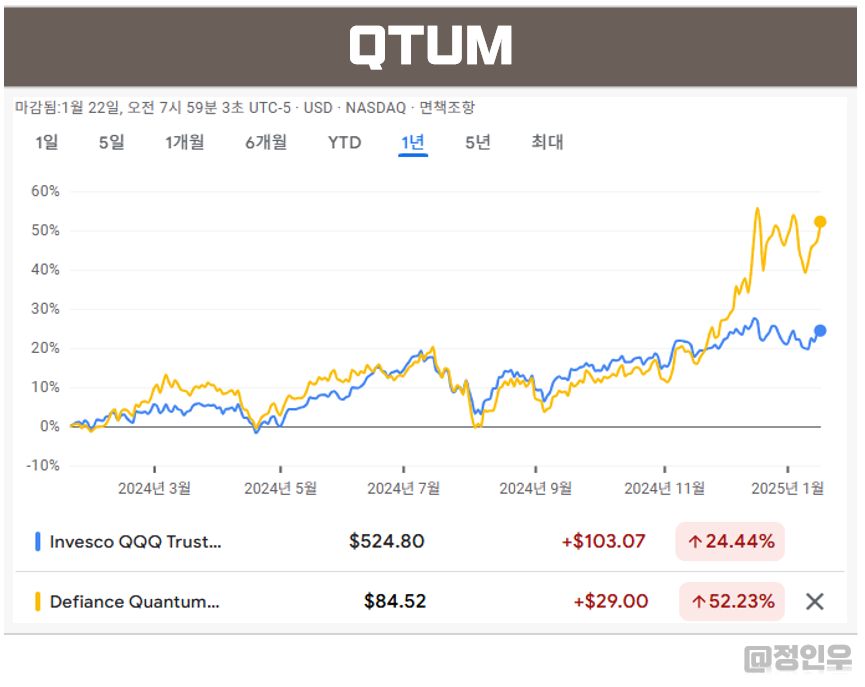This screenshot has width=865, height=687.
Task: Click the 2024년 5월 axis label
Action: click(281, 488)
